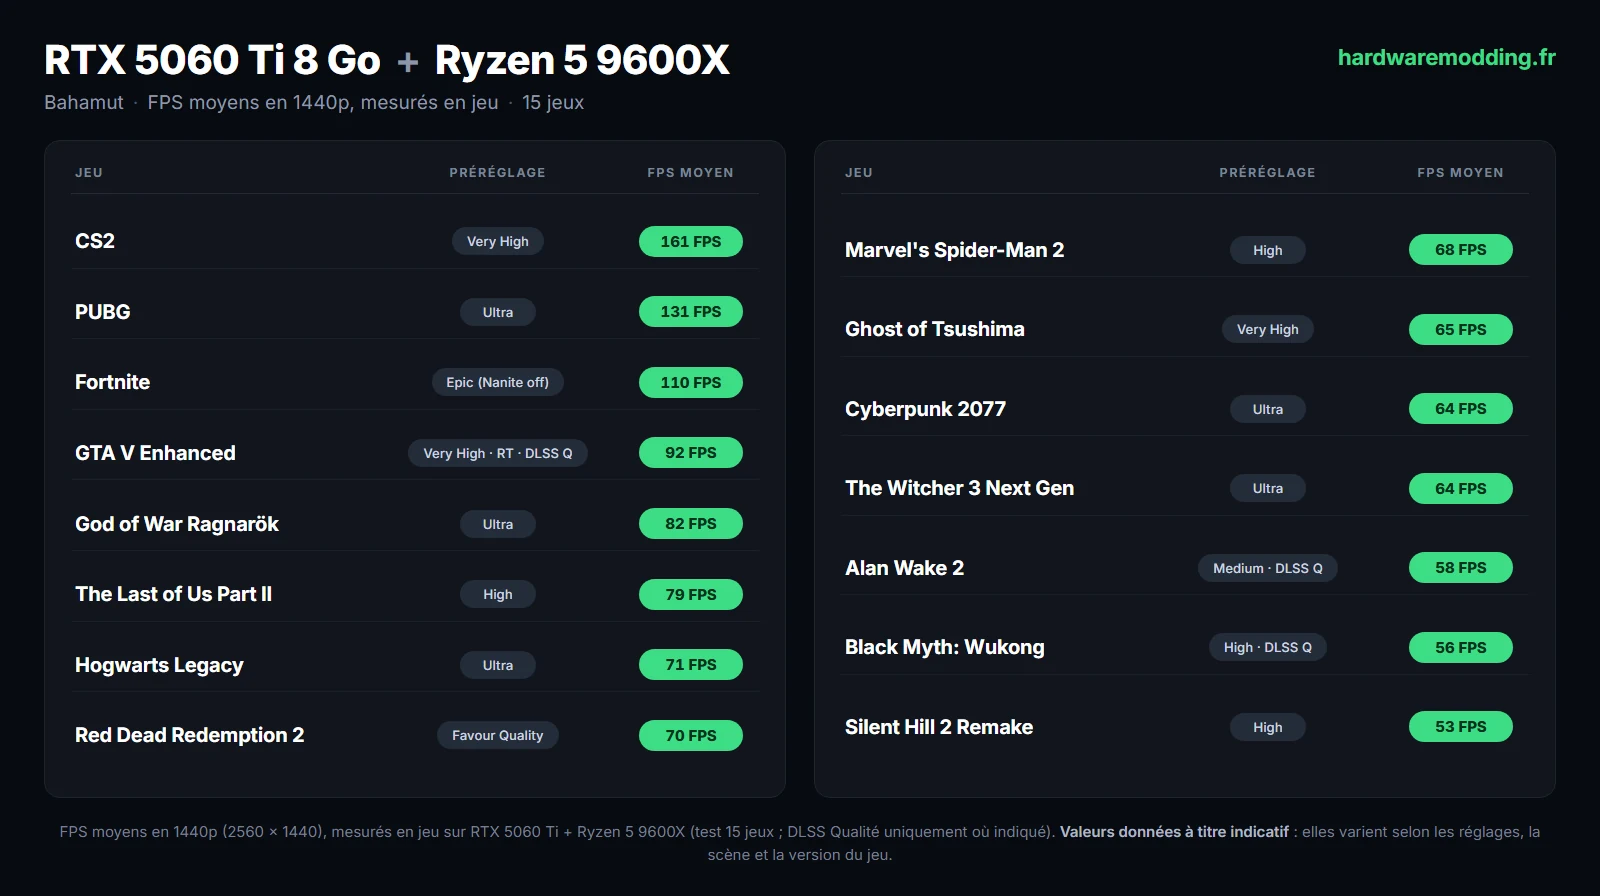Screen dimensions: 1600x896
Task: Click the Cyberpunk 2077 game title
Action: [x=926, y=409]
